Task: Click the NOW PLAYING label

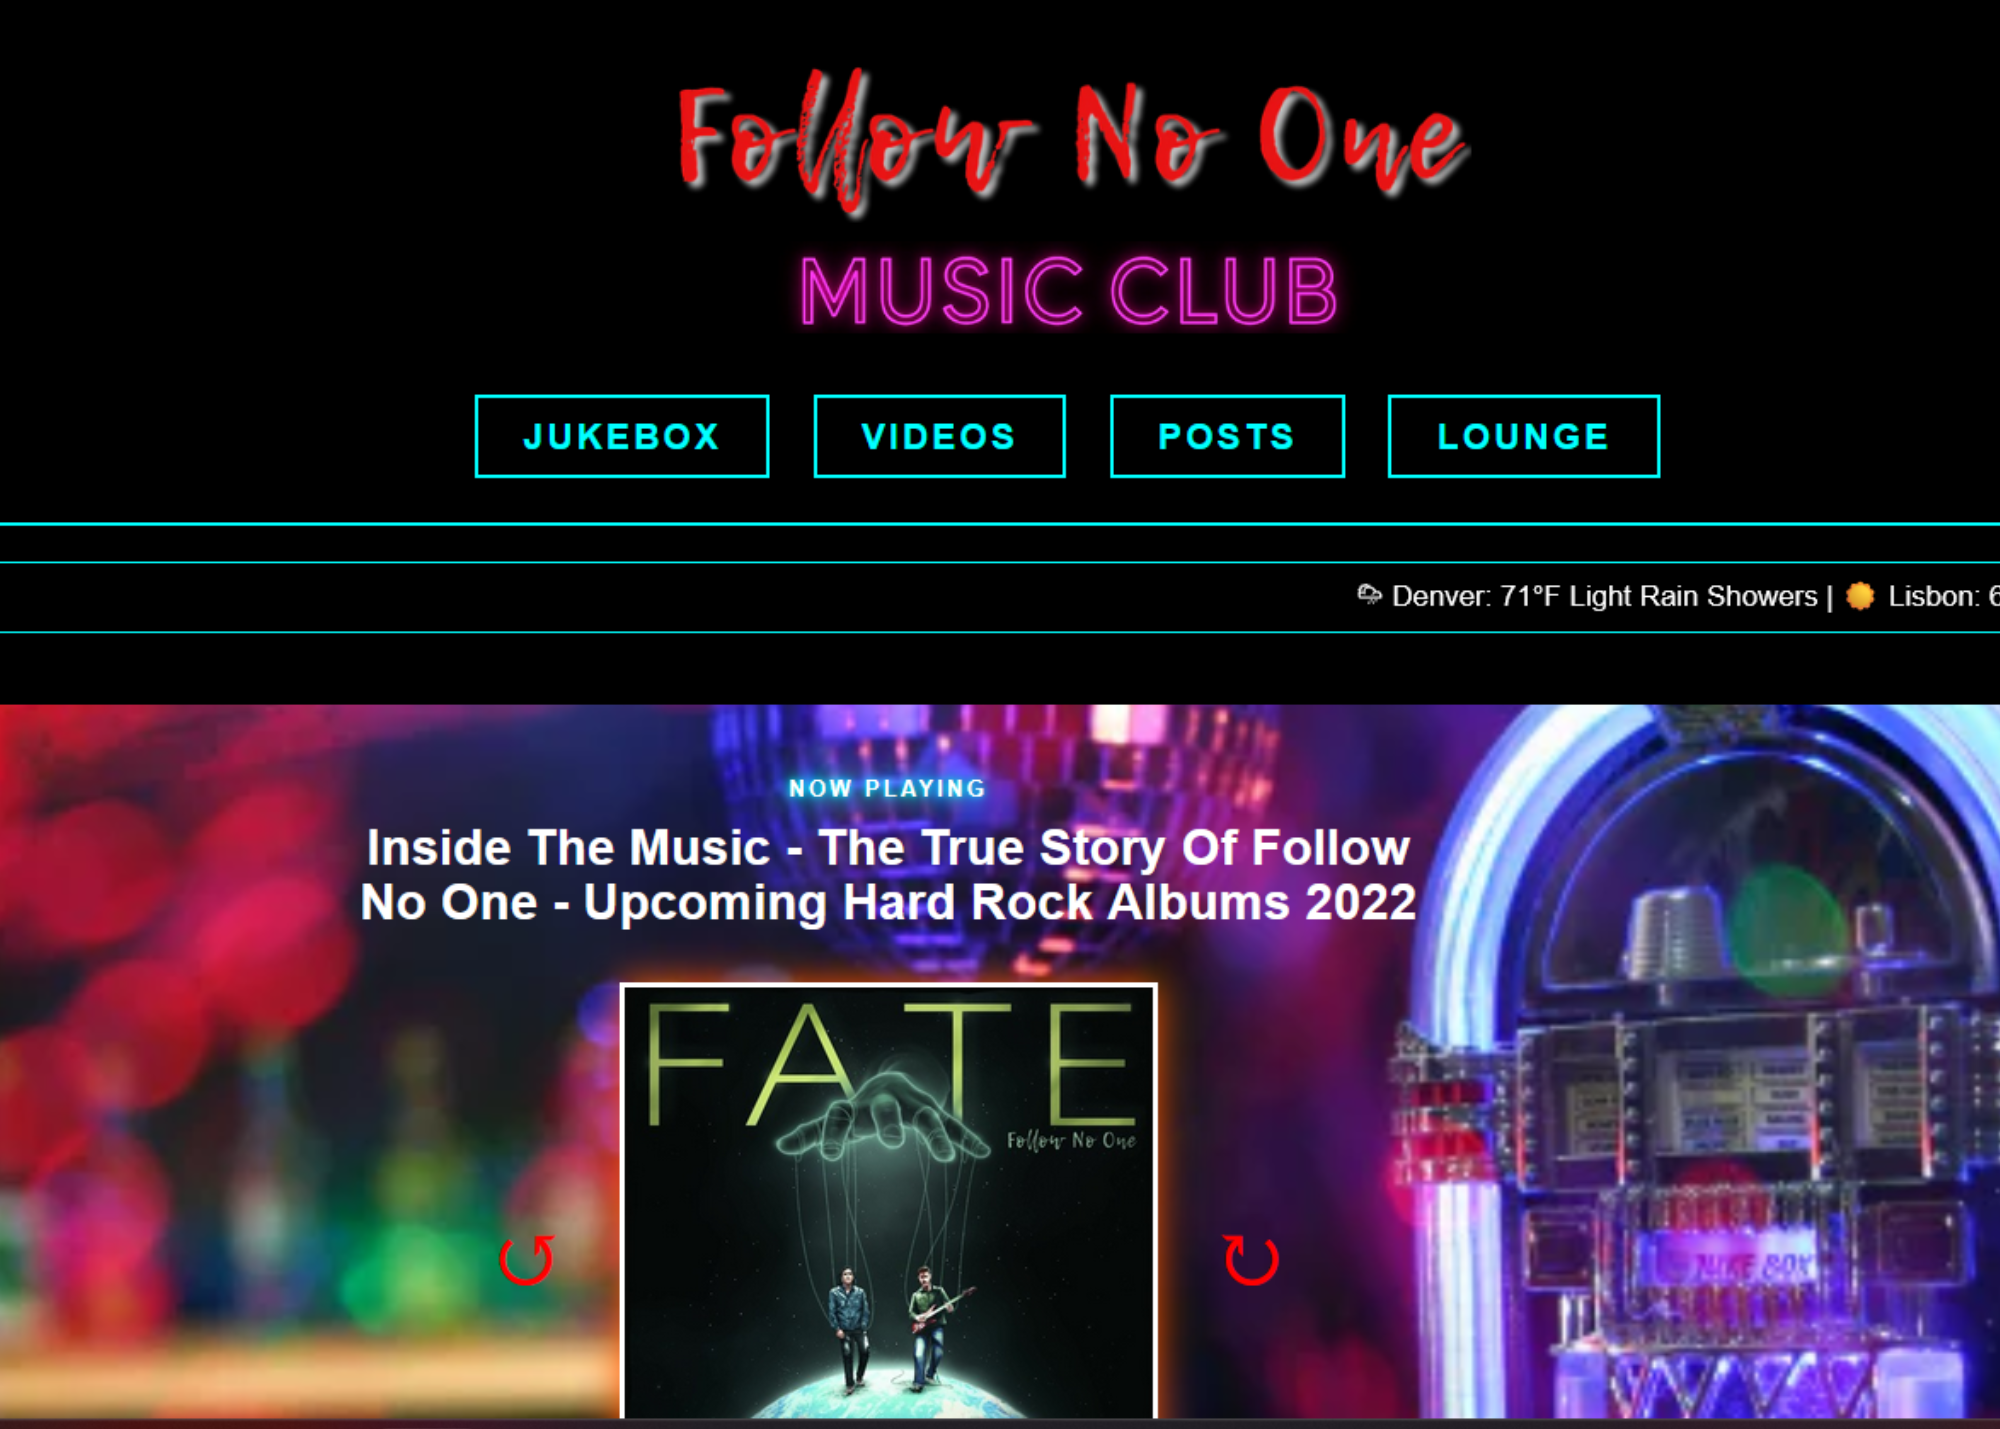Action: pyautogui.click(x=888, y=788)
